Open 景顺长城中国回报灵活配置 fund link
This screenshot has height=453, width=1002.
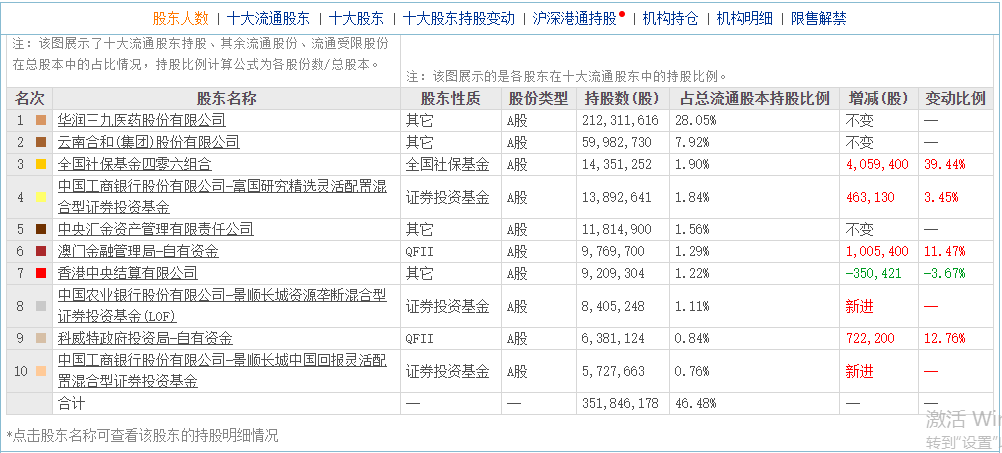[x=222, y=371]
